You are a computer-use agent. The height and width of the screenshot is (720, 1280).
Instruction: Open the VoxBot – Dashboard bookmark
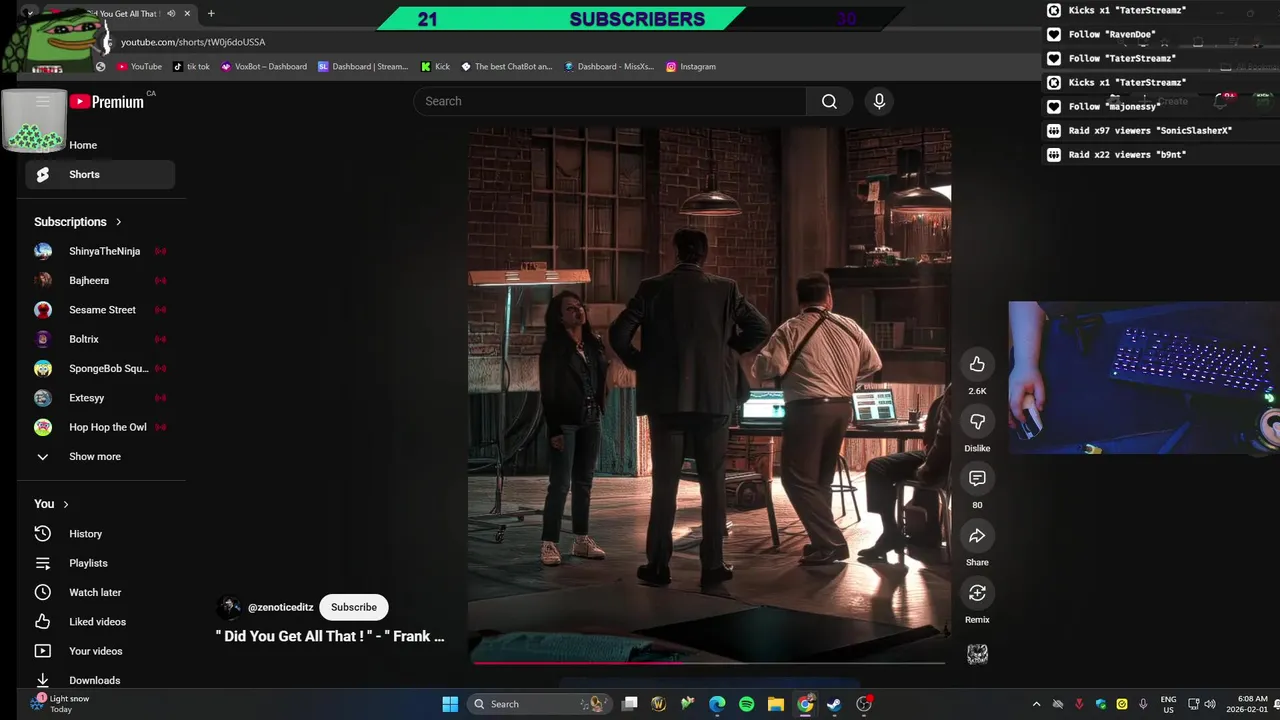pyautogui.click(x=264, y=66)
